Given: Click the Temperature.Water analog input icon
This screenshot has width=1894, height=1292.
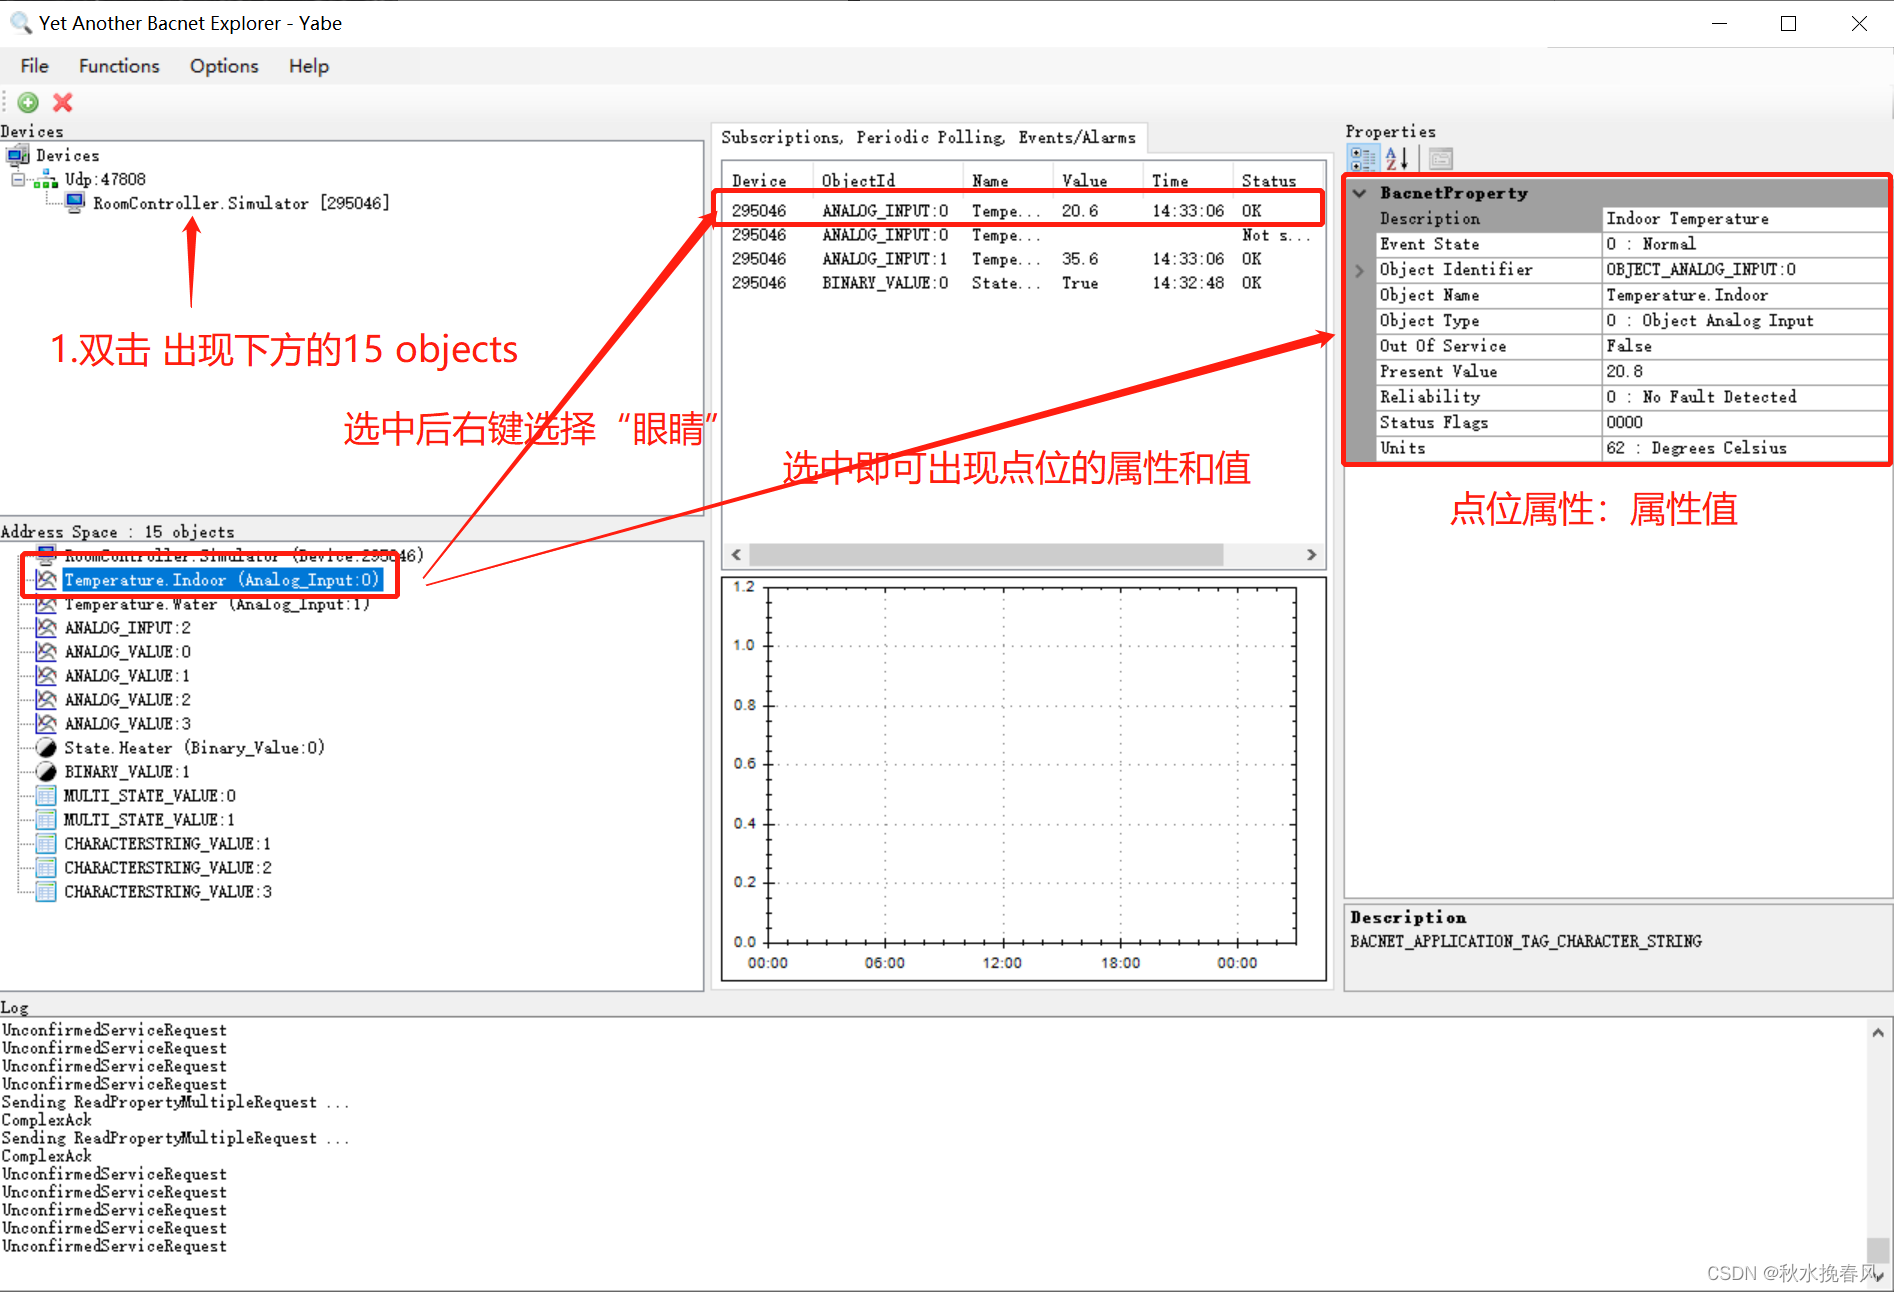Looking at the screenshot, I should [46, 604].
